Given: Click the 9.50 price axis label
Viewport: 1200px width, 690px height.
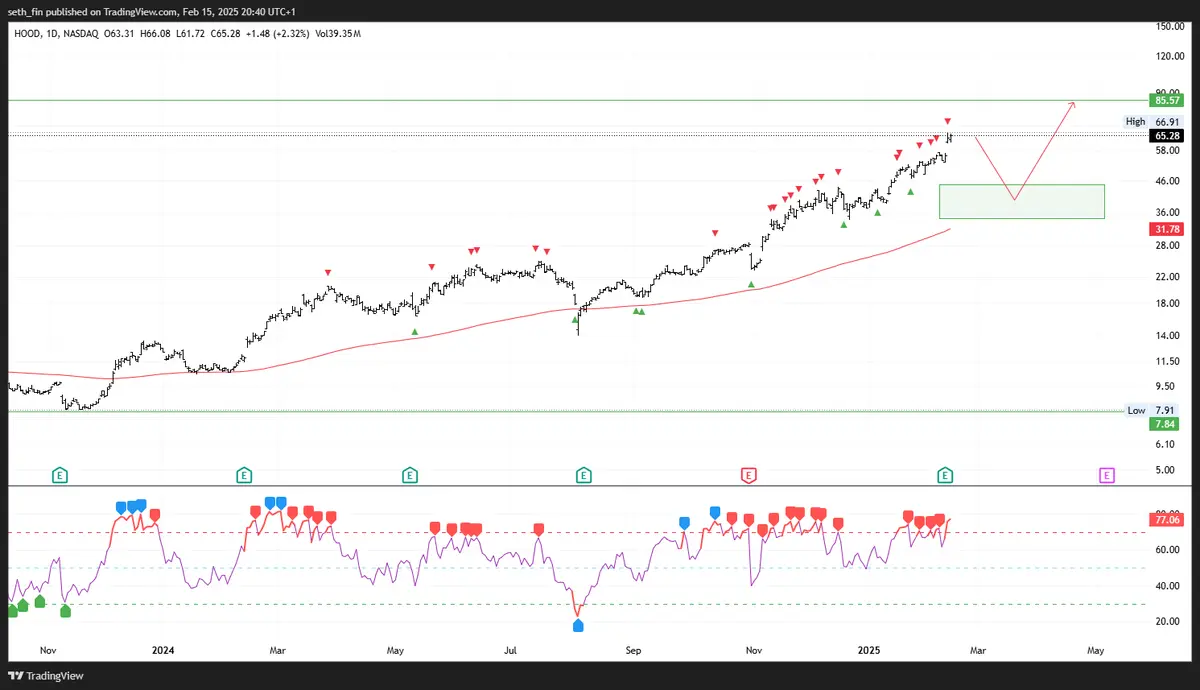Looking at the screenshot, I should point(1165,386).
